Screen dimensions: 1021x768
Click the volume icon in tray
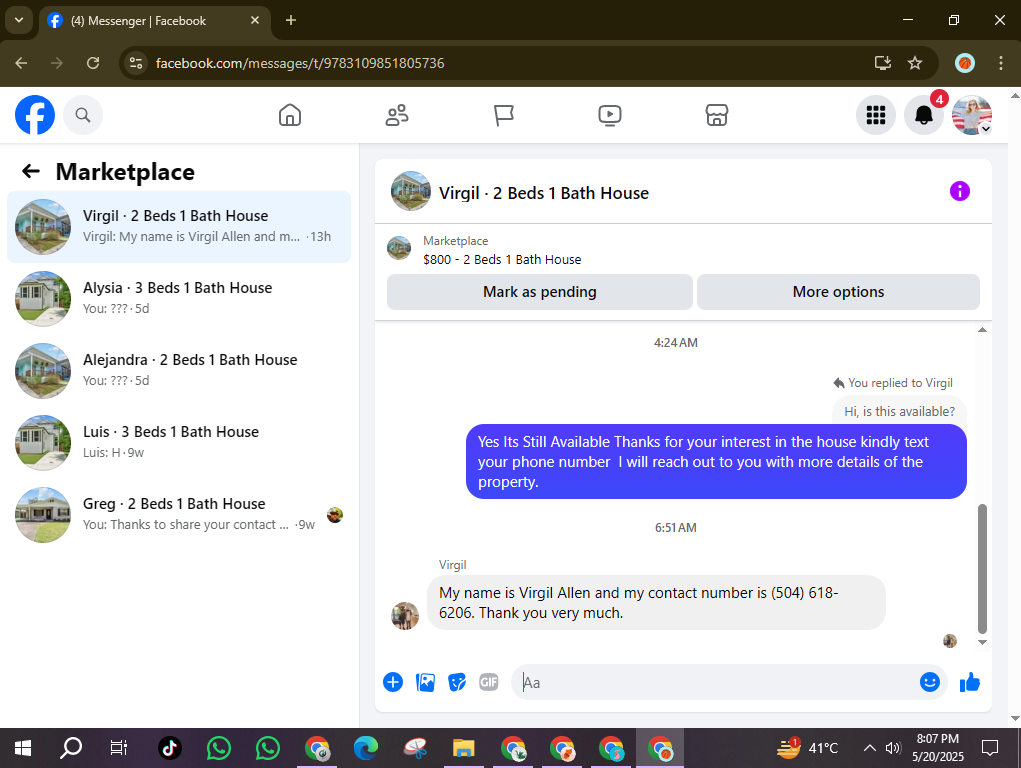pyautogui.click(x=893, y=748)
